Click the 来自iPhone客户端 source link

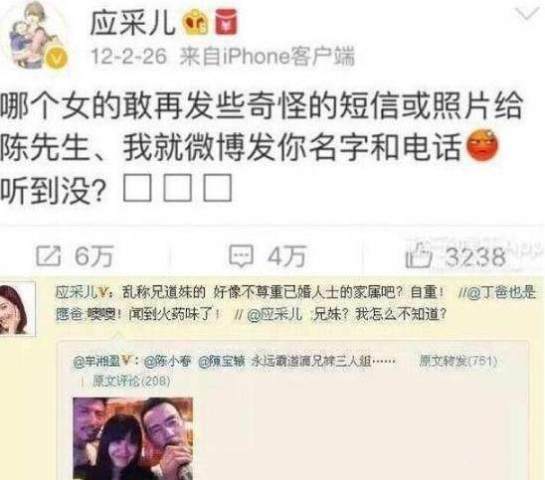click(268, 56)
